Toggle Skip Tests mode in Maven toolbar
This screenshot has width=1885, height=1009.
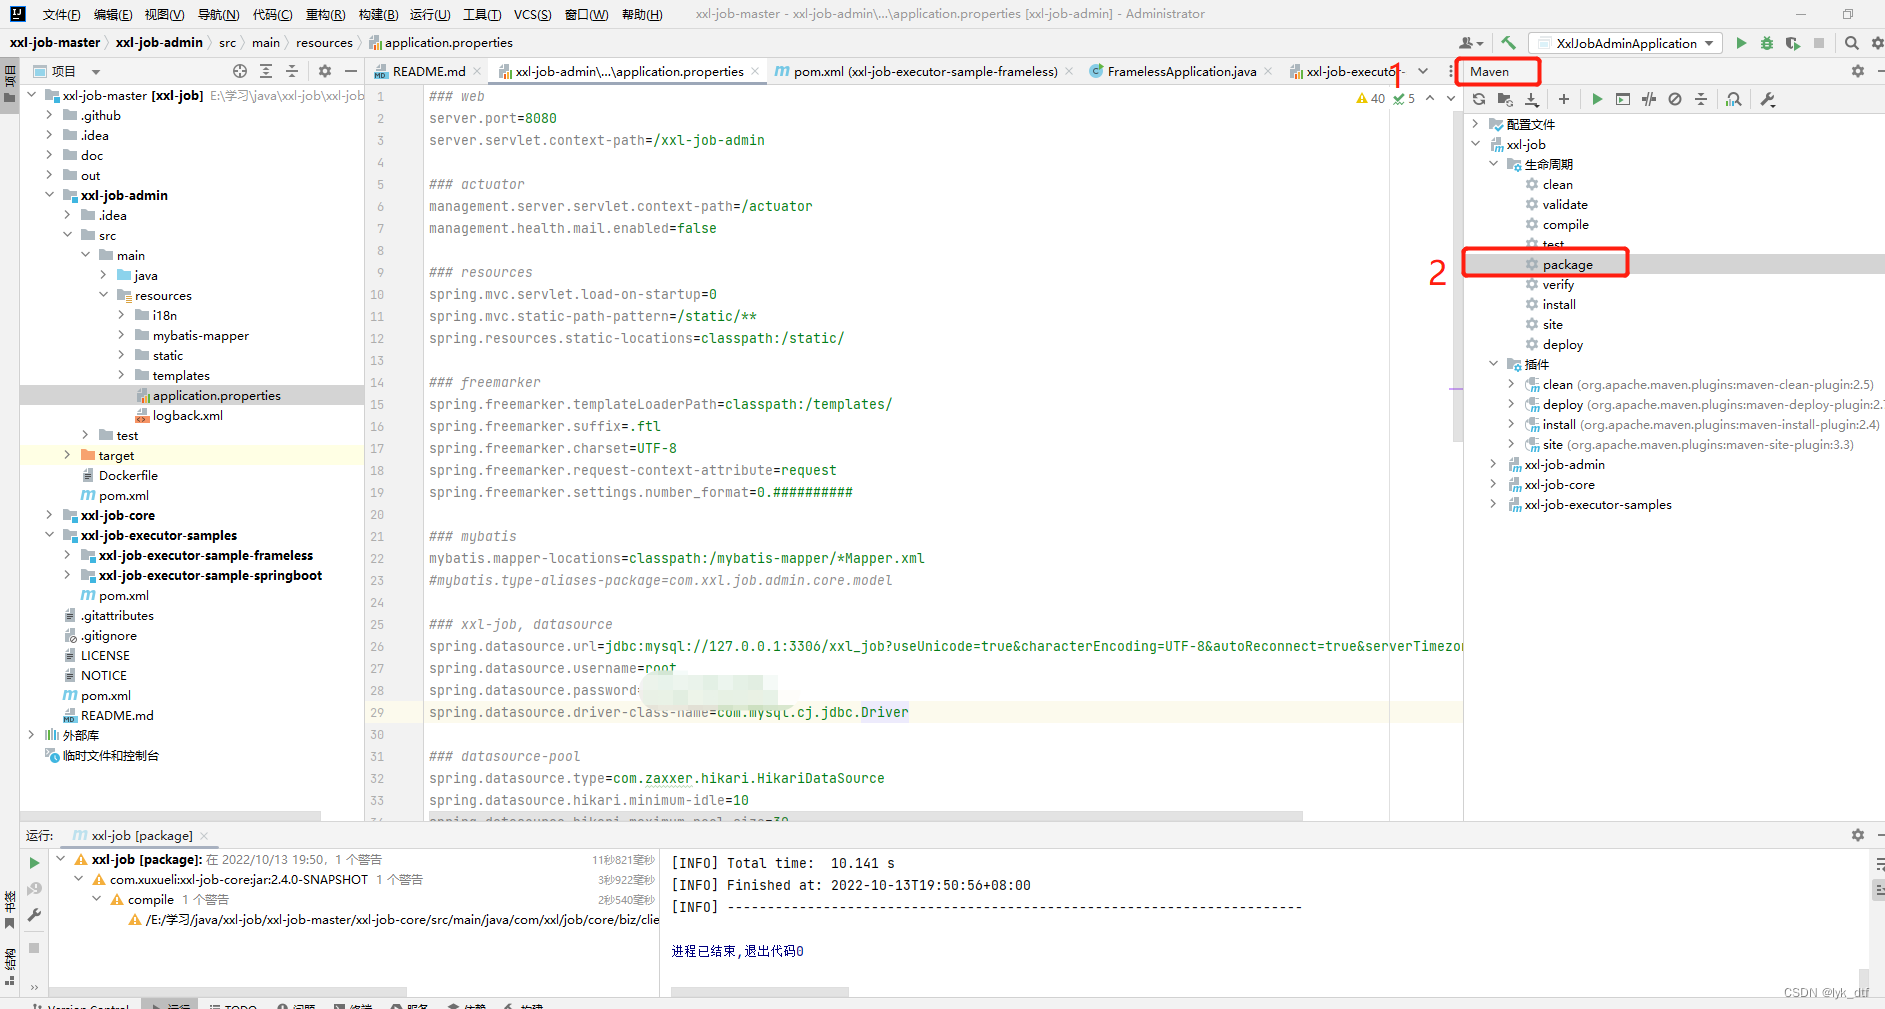pos(1675,99)
